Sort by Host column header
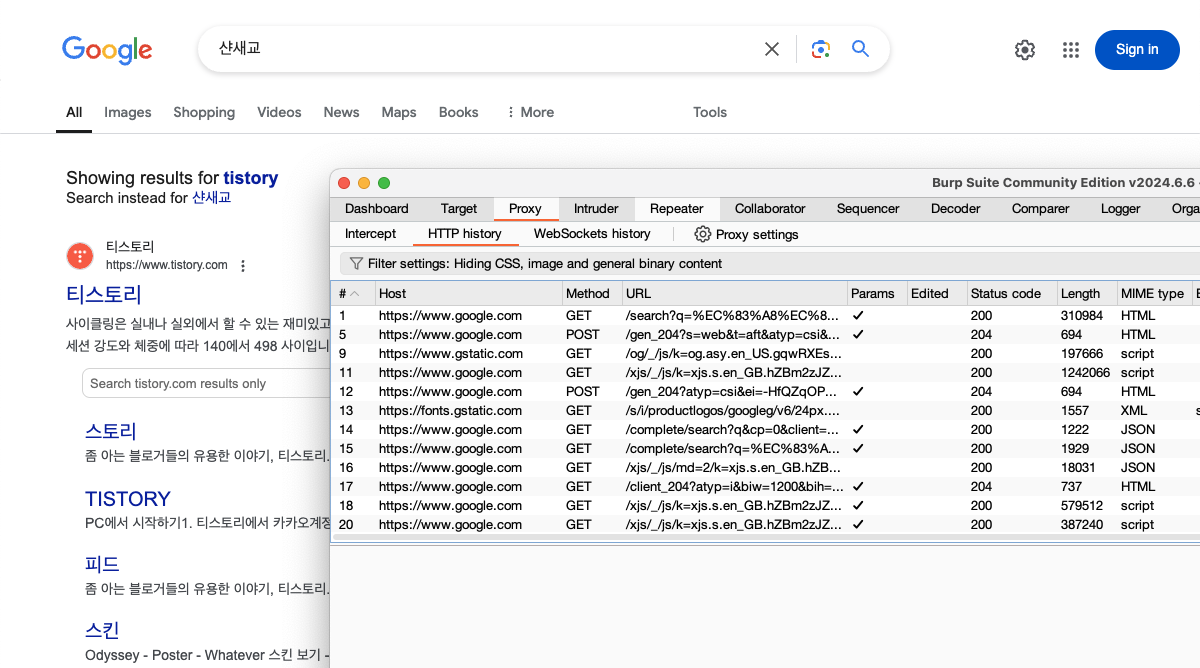Viewport: 1200px width, 668px height. click(468, 293)
